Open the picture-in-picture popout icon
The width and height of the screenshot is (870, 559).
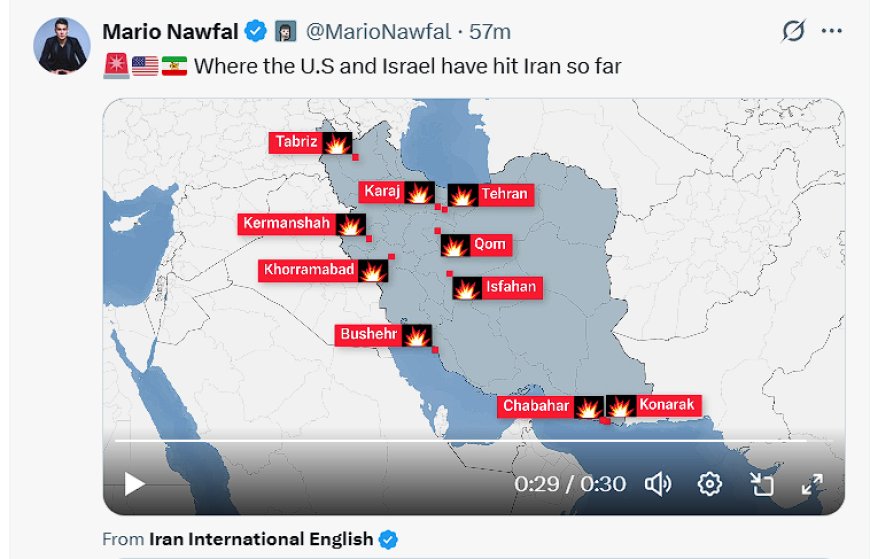761,484
